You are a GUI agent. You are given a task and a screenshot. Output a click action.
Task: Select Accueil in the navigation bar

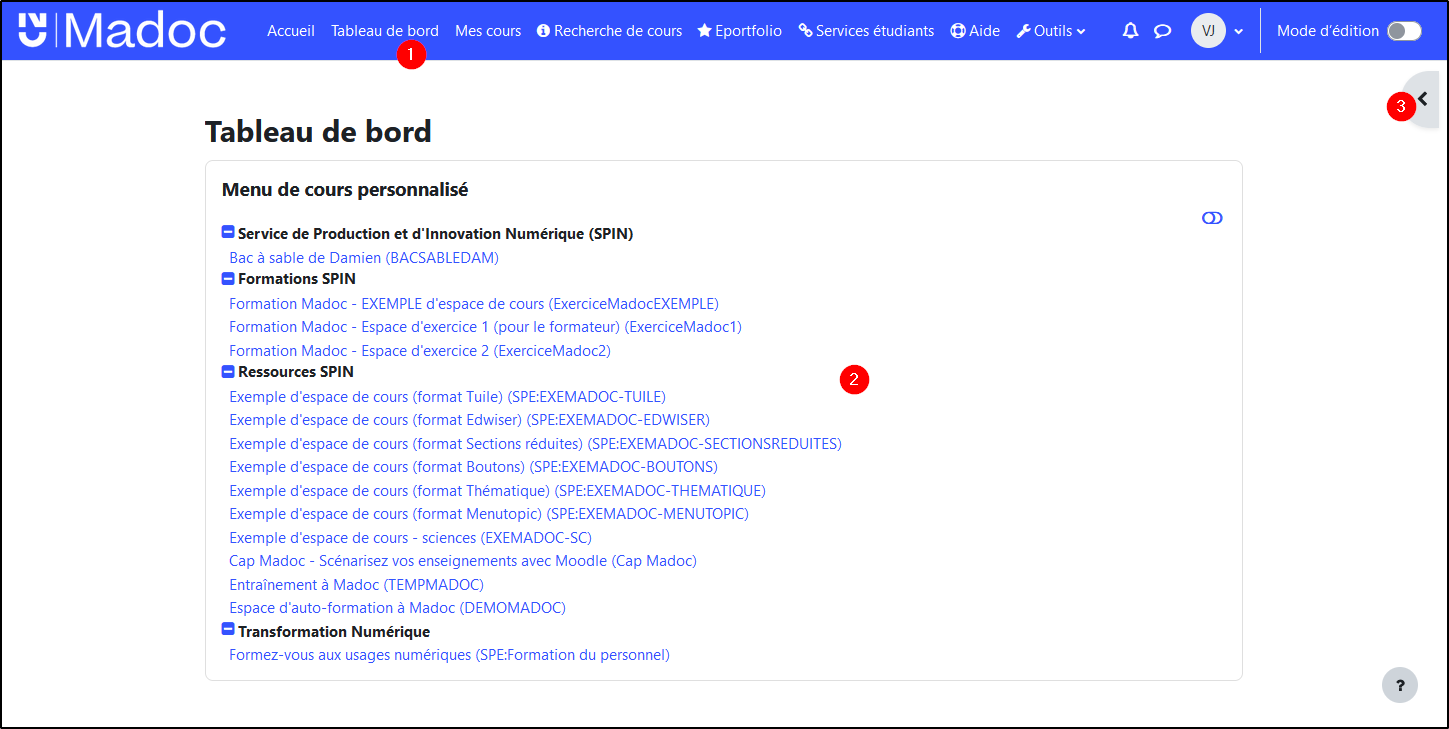pos(291,31)
